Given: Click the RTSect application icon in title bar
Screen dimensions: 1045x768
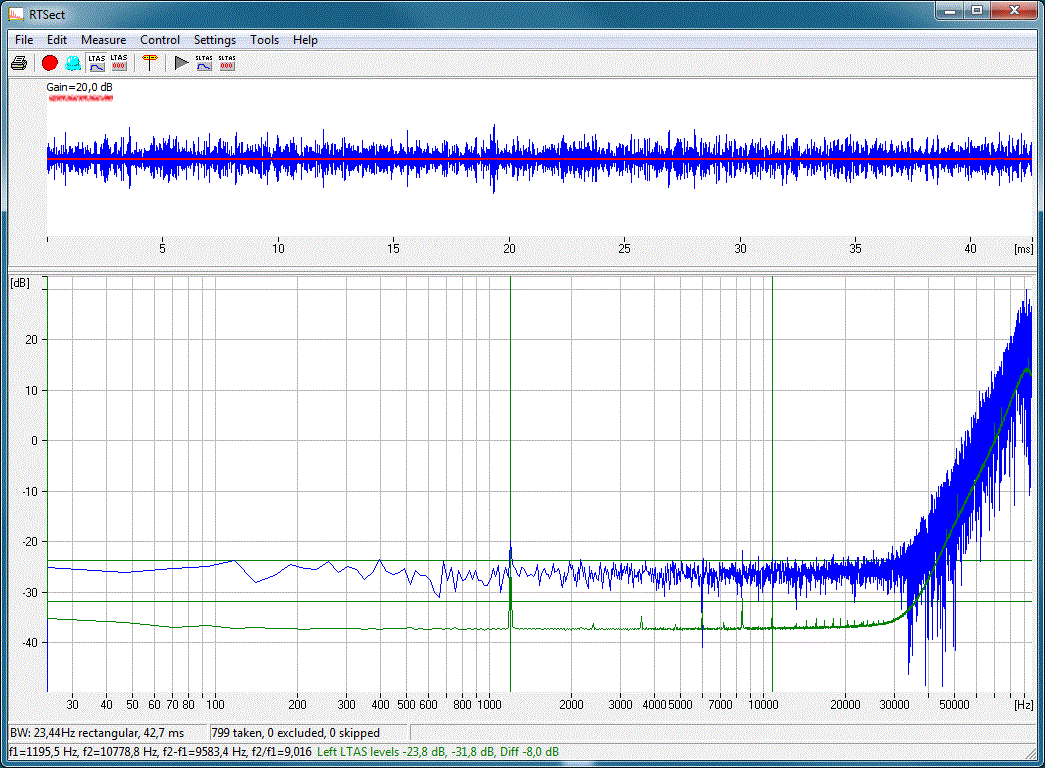Looking at the screenshot, I should coord(16,14).
